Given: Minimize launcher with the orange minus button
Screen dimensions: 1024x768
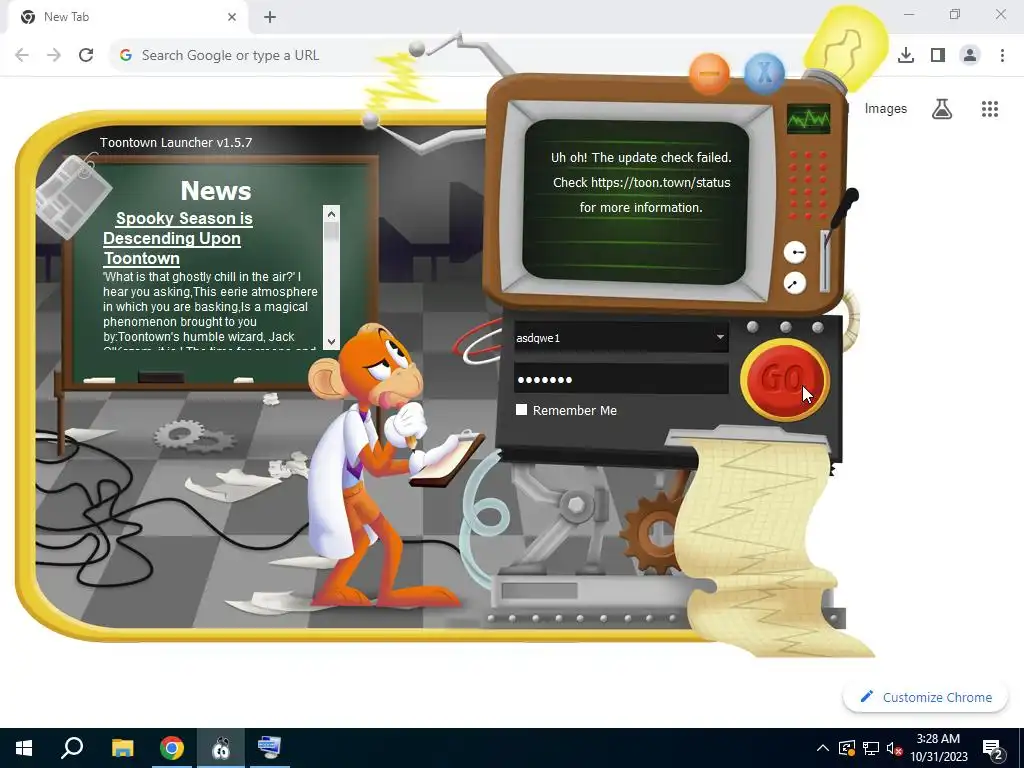Looking at the screenshot, I should click(x=709, y=74).
